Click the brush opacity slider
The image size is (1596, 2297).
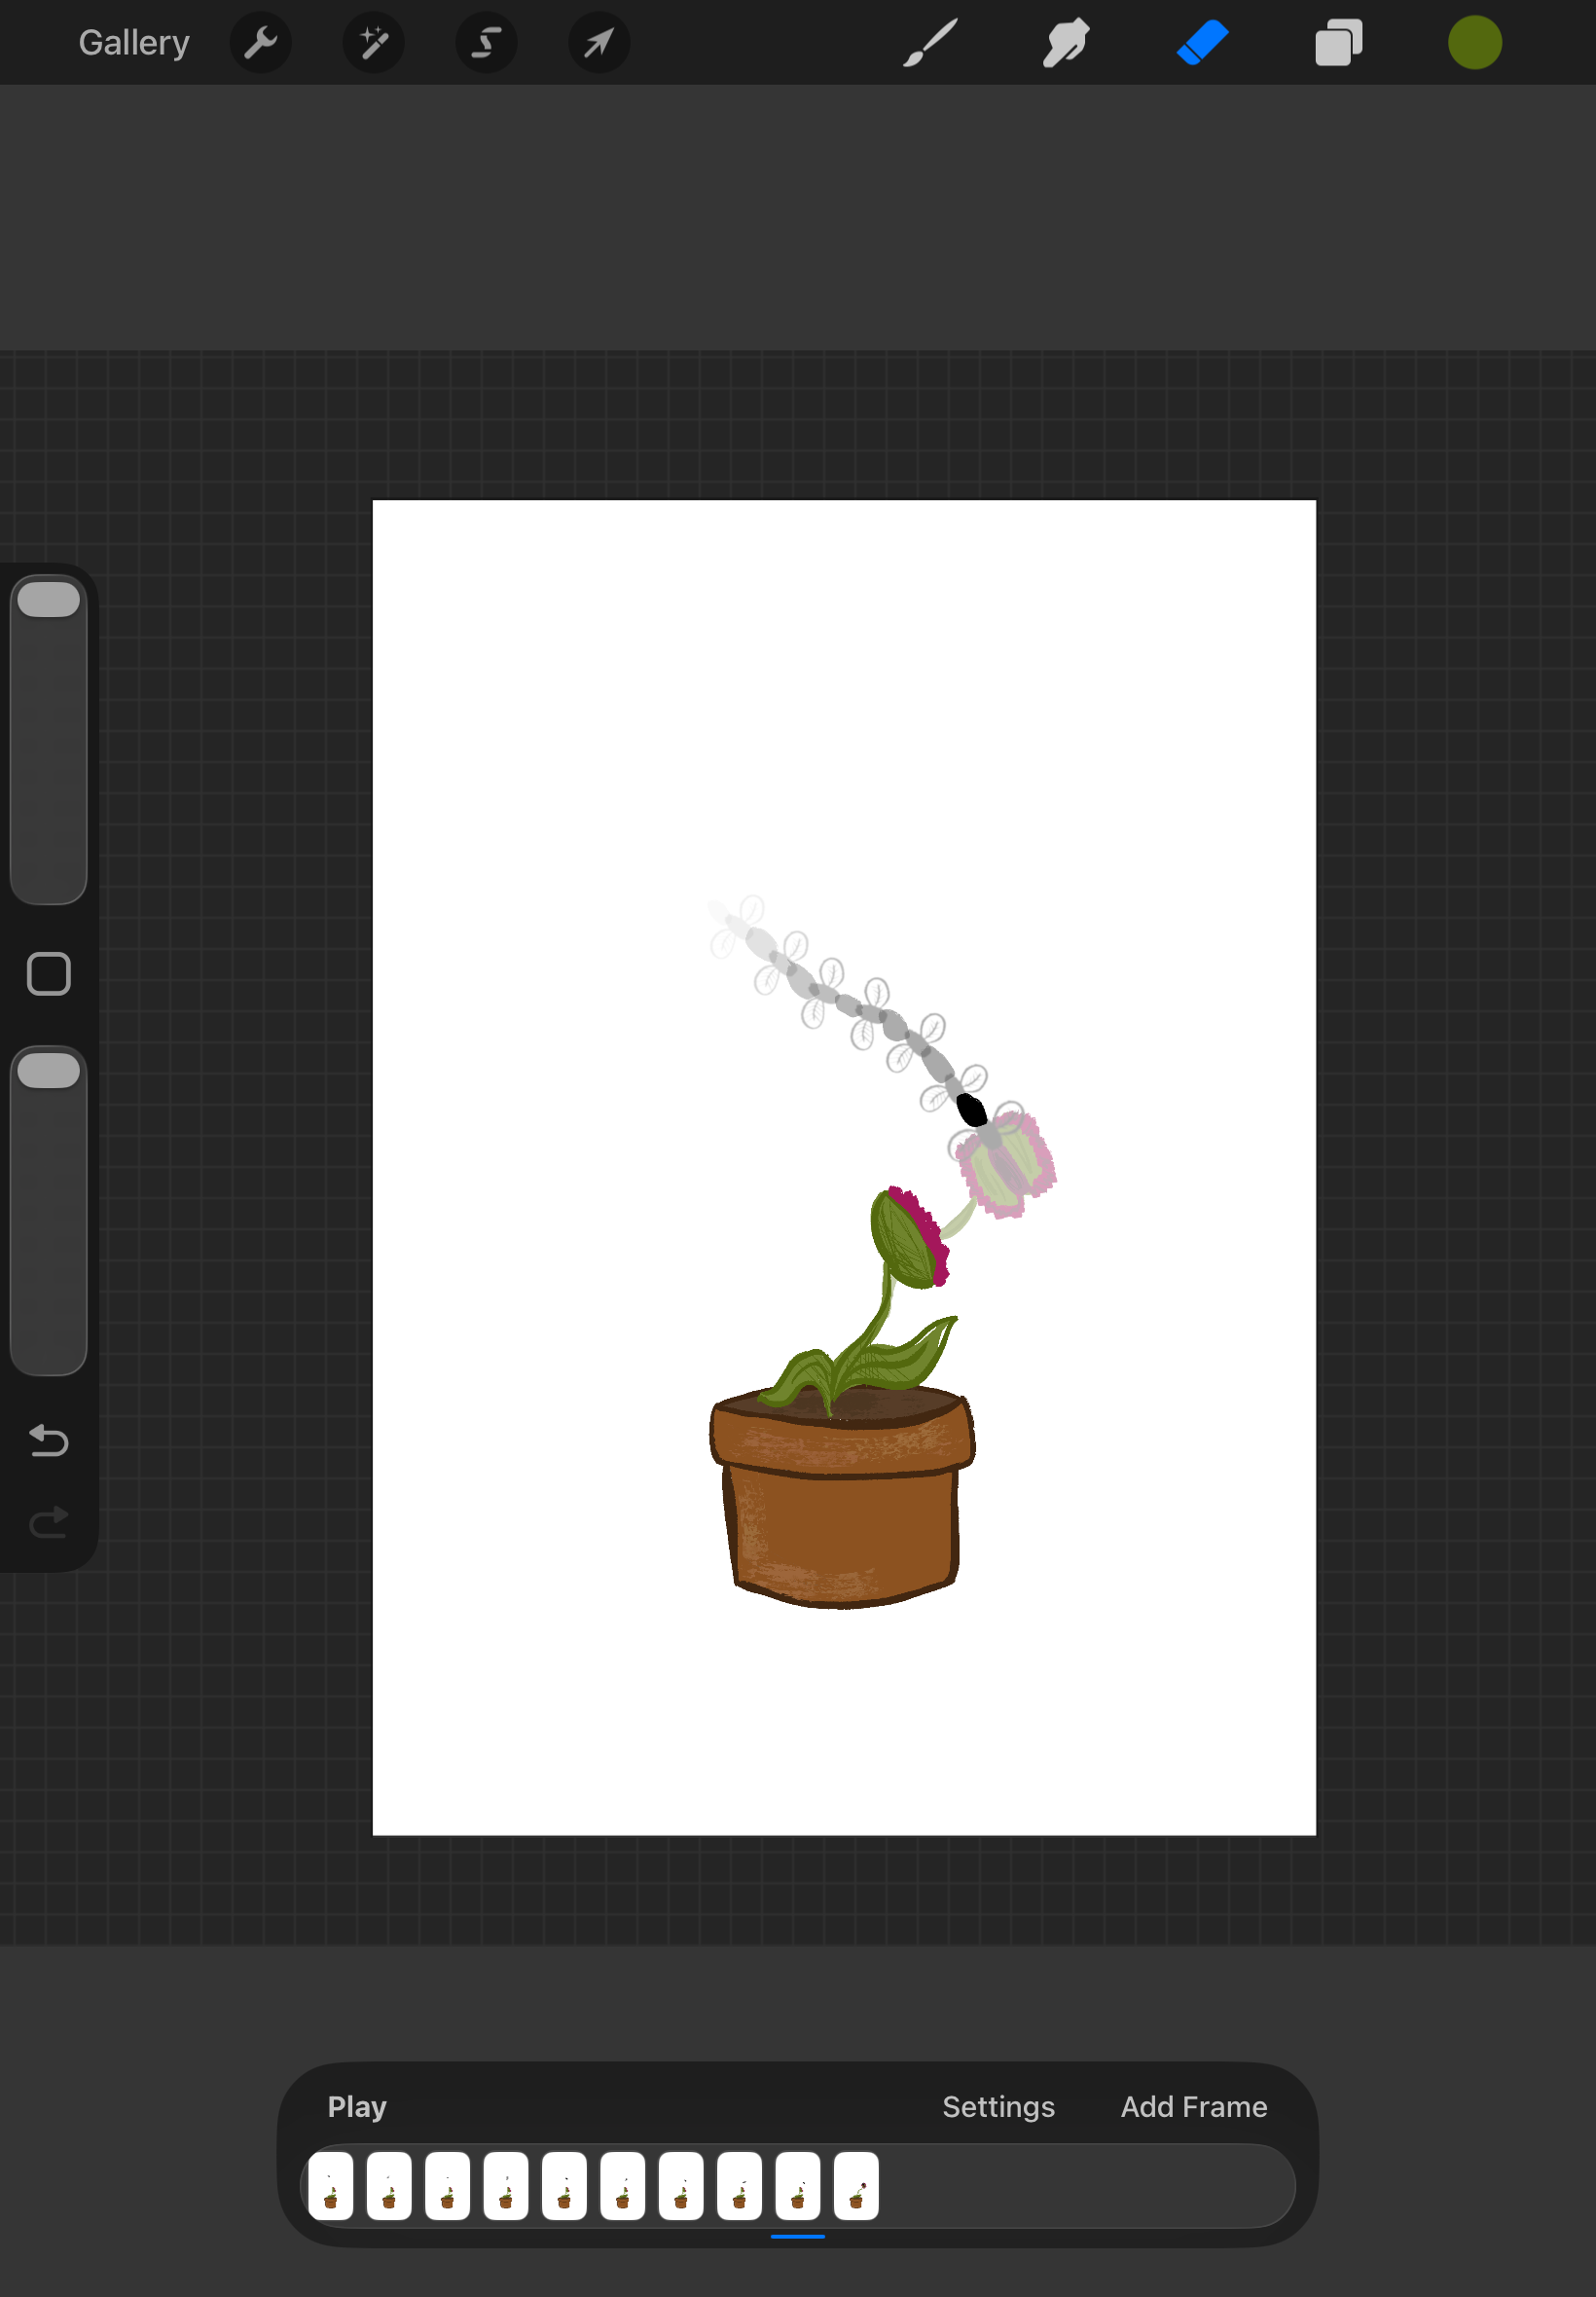(x=48, y=1210)
